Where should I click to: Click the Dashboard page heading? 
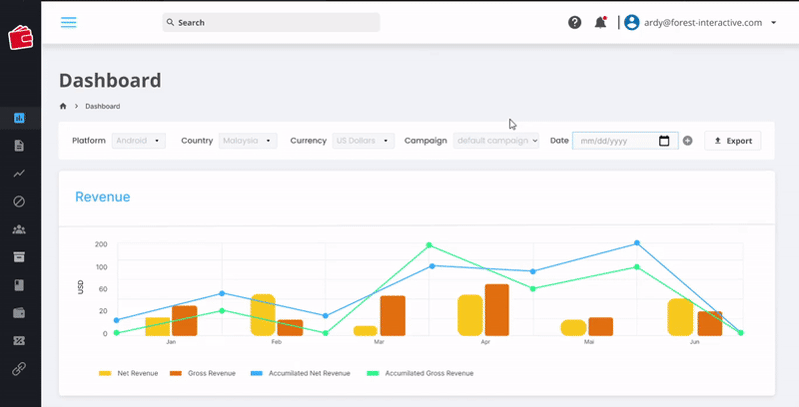110,80
